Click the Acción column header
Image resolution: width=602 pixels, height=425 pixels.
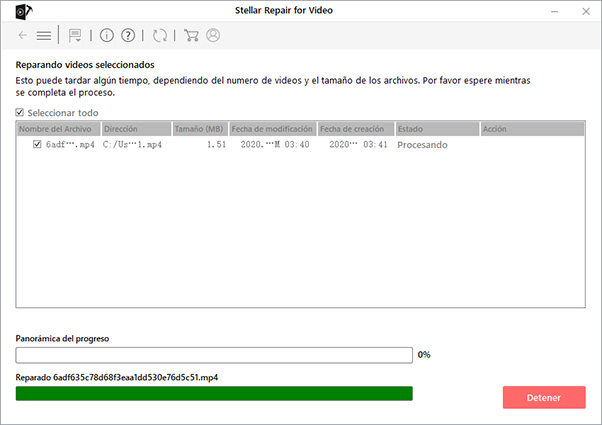pyautogui.click(x=533, y=129)
